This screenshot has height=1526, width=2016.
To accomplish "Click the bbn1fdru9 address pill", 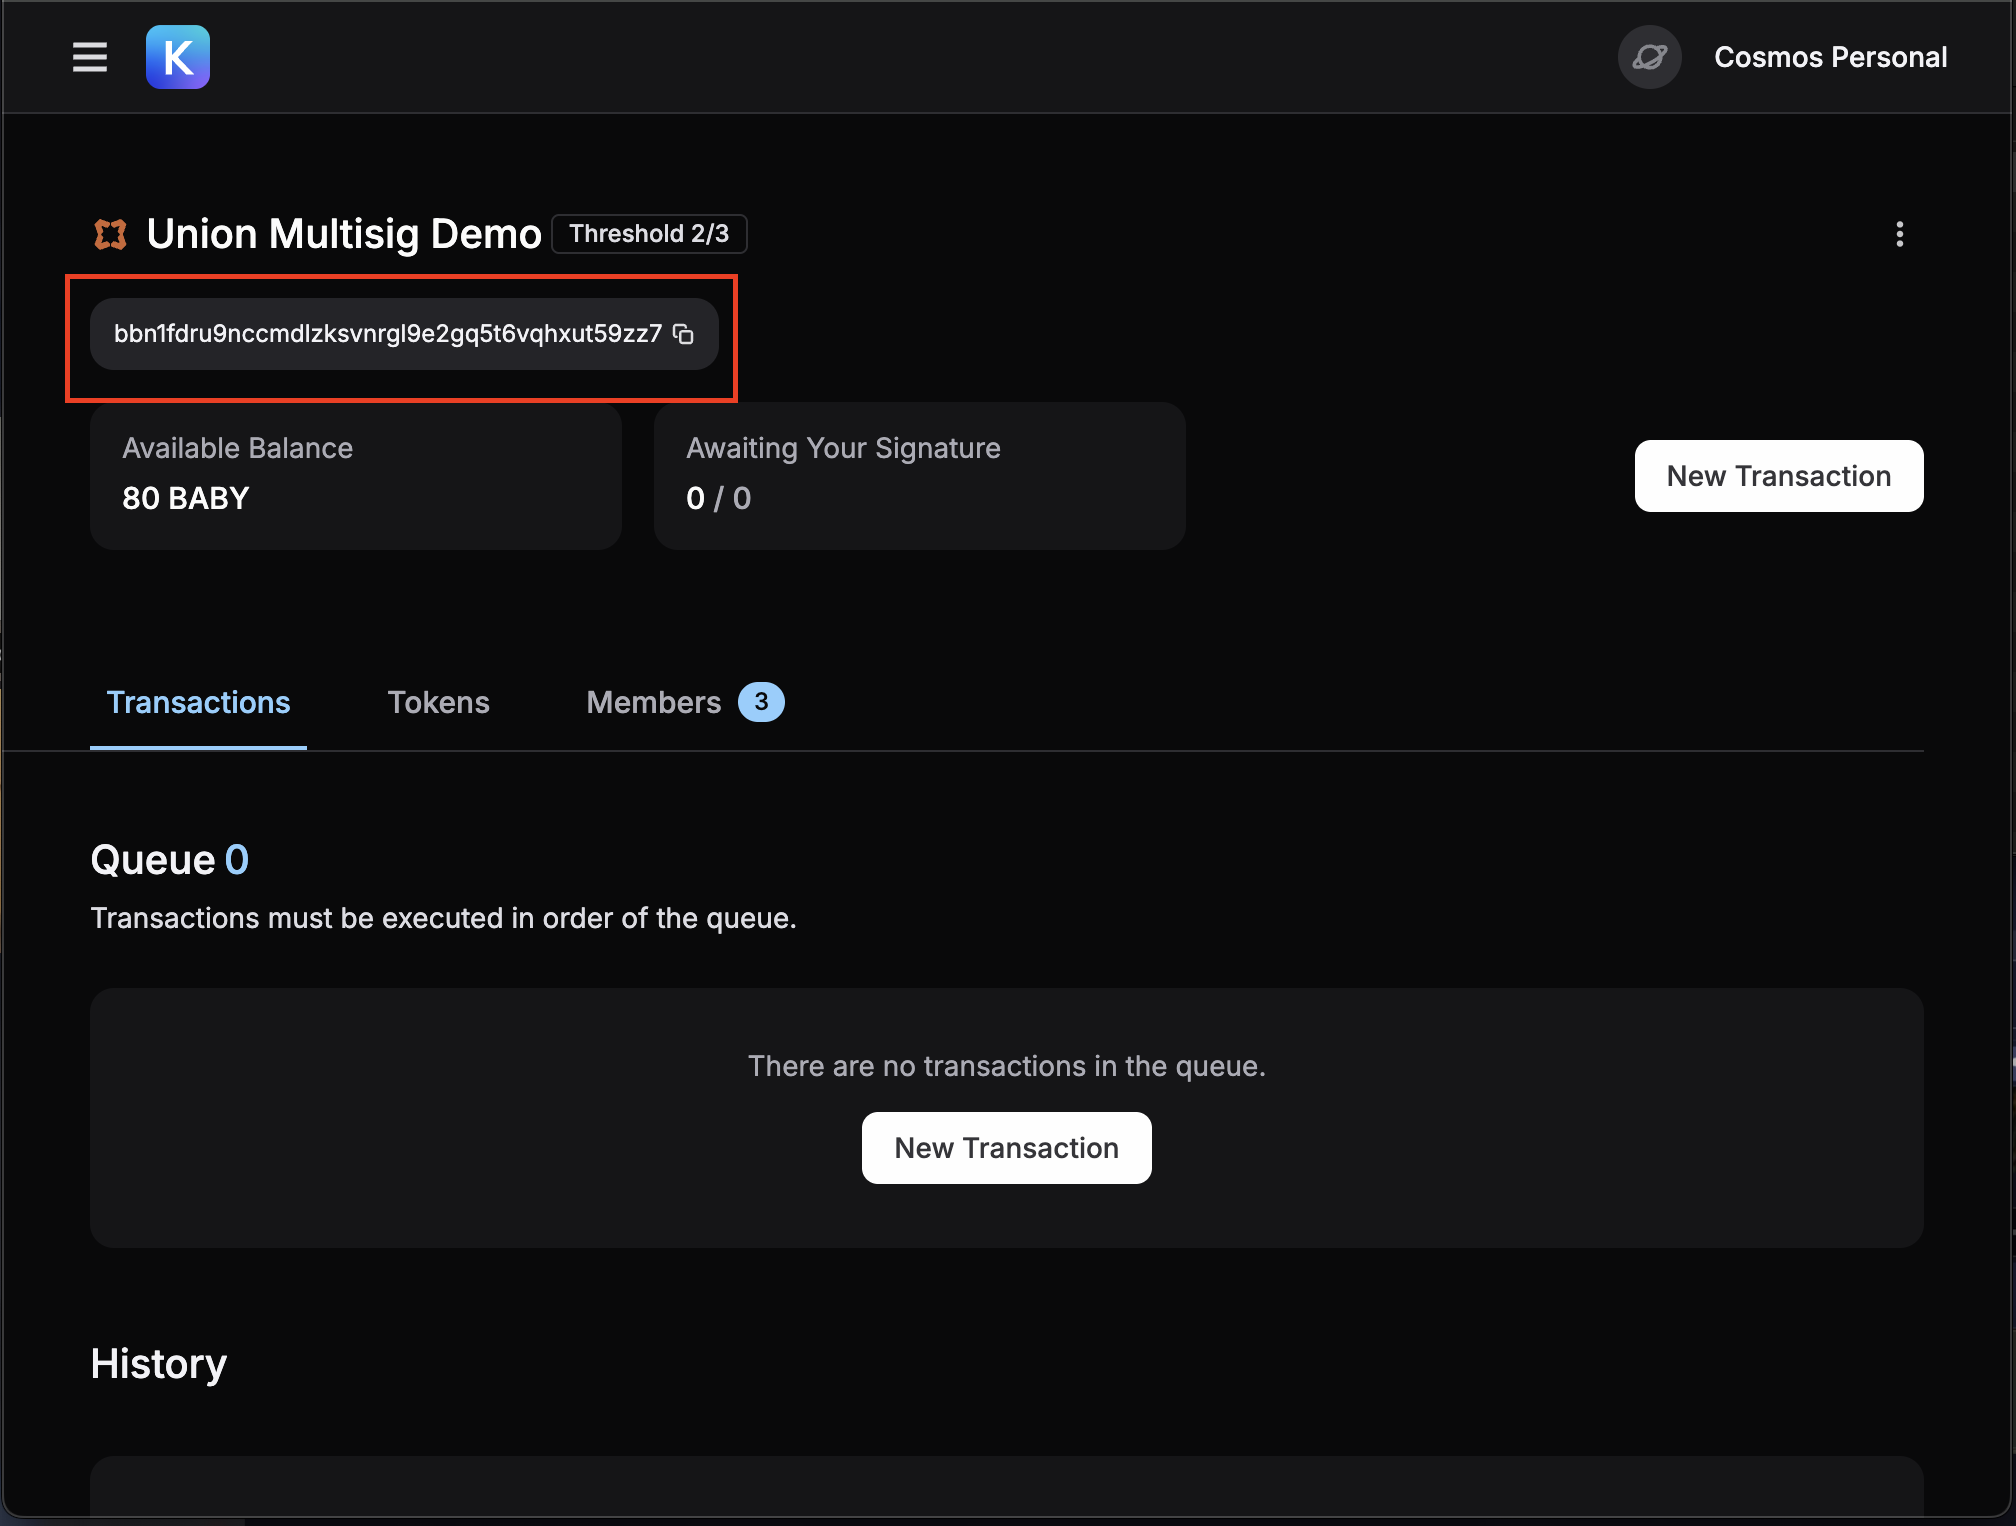I will (388, 334).
